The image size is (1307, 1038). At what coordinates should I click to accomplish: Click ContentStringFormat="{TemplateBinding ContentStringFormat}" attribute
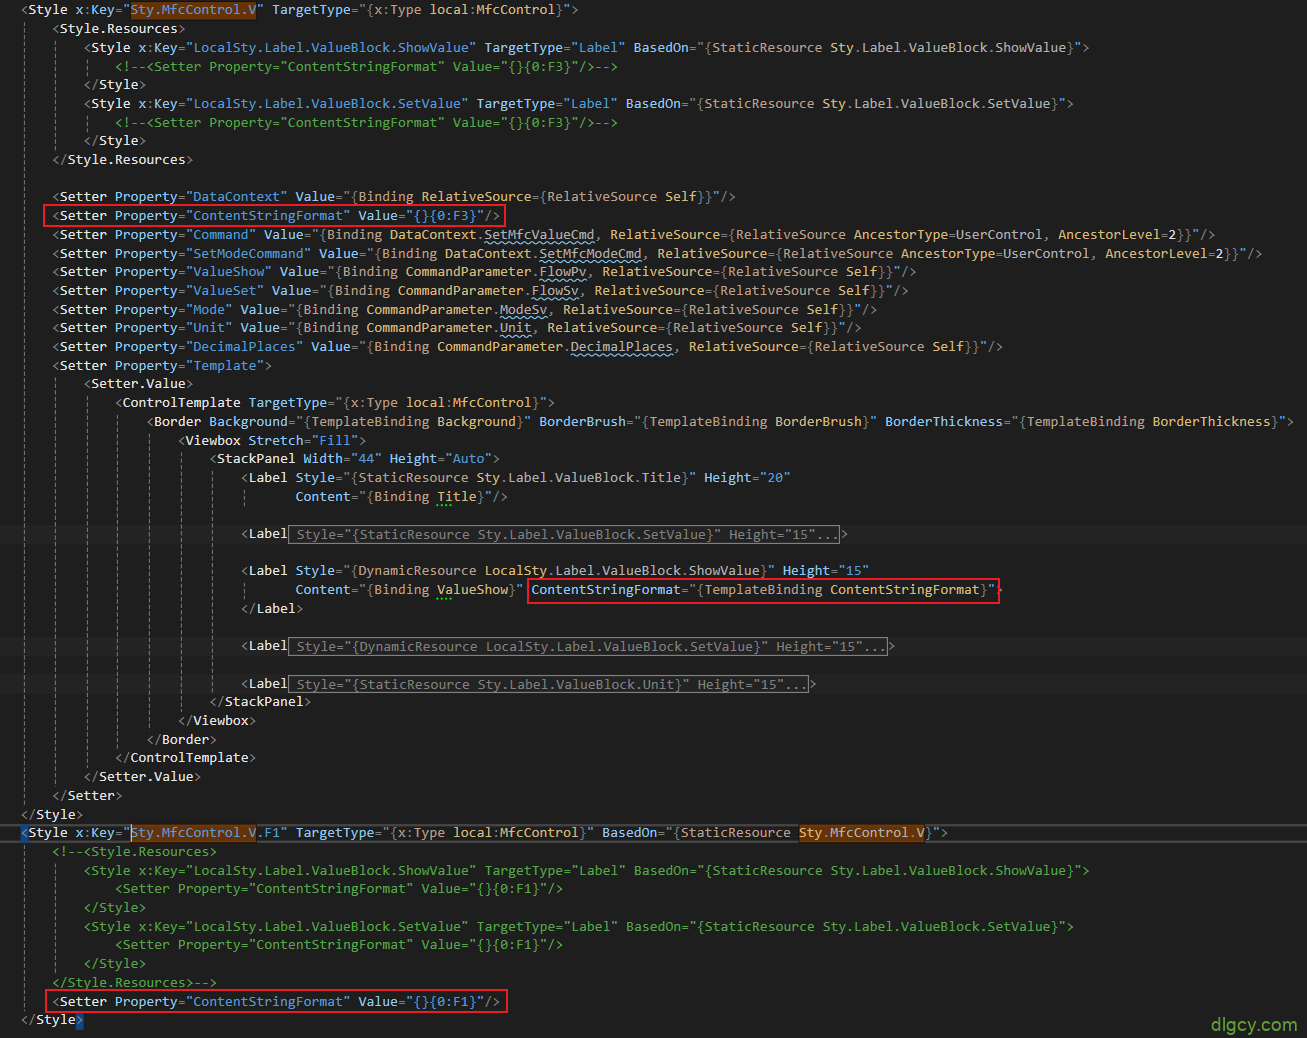[763, 590]
